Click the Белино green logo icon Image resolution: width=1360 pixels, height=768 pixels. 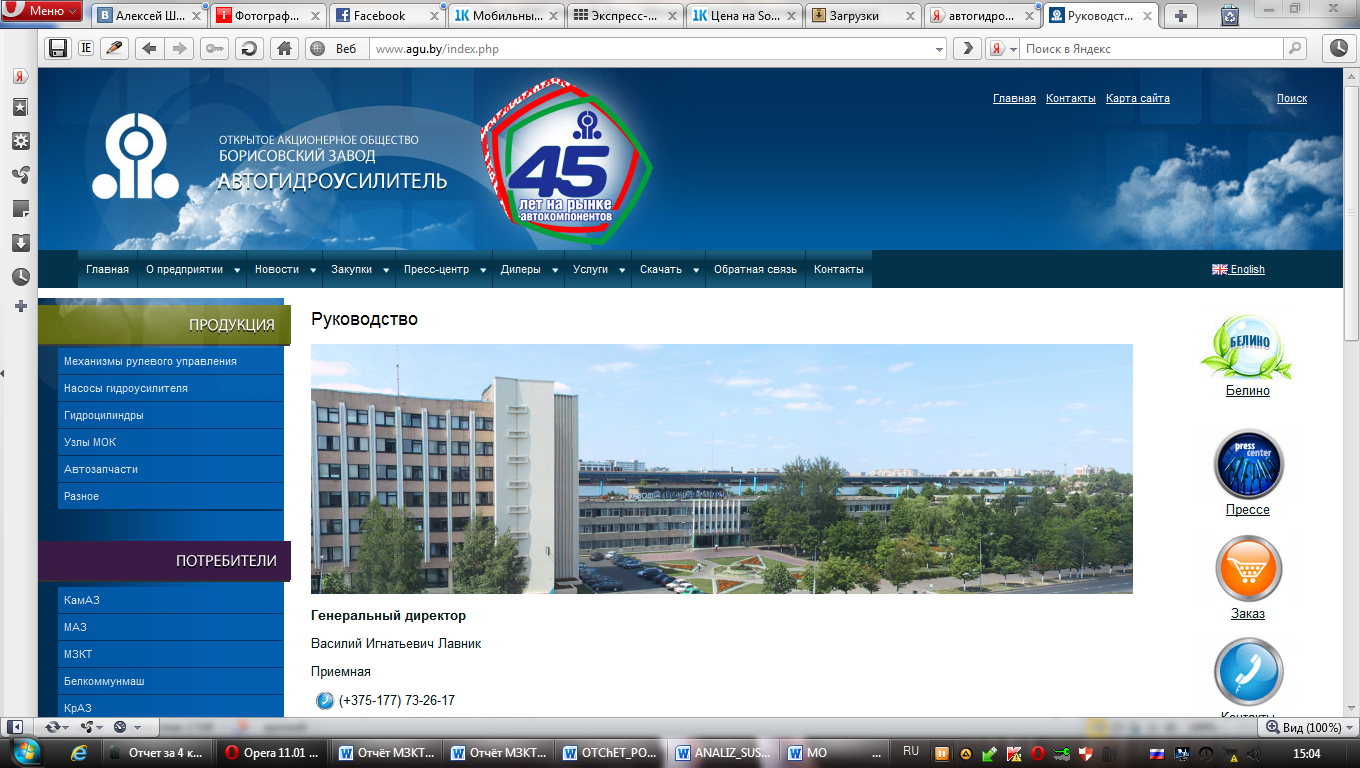(x=1247, y=346)
